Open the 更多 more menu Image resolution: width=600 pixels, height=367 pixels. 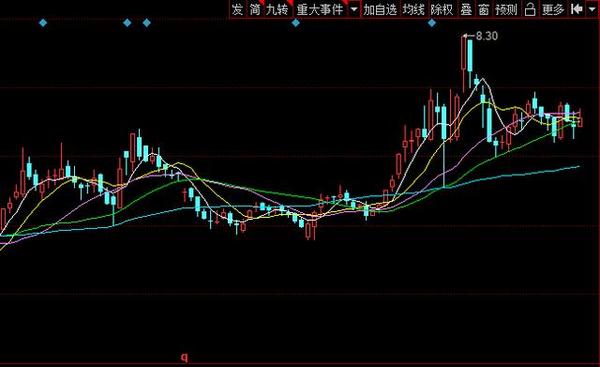[553, 9]
